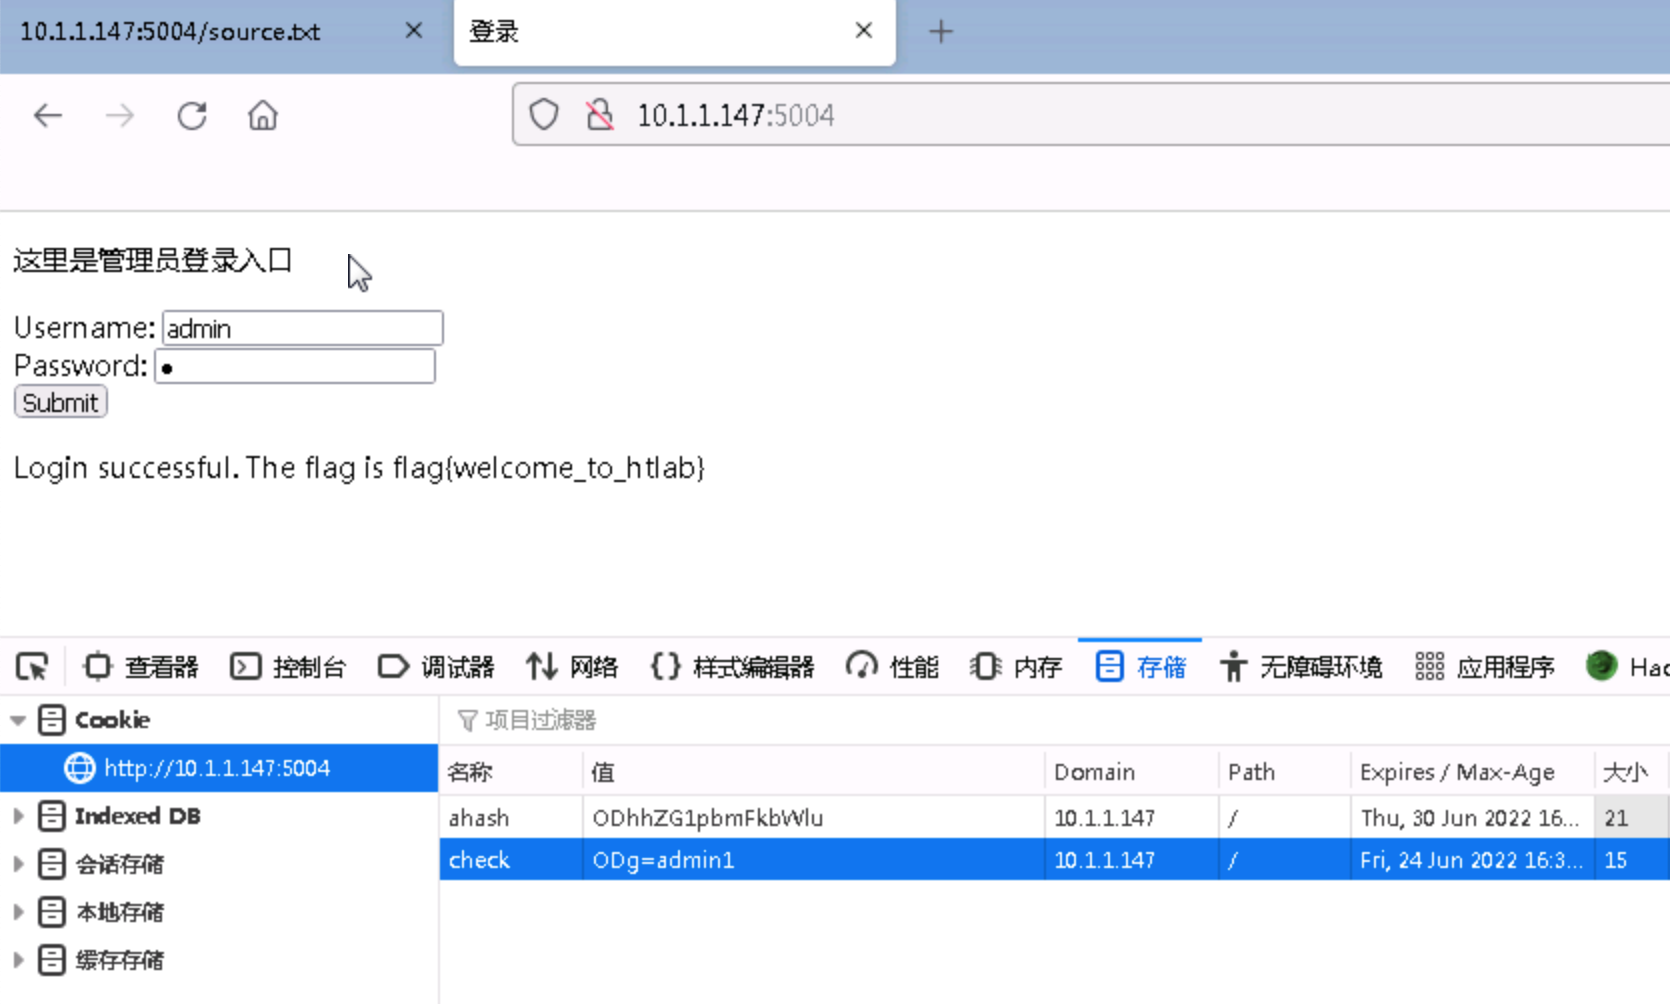
Task: Sort by the 名称 column header
Action: [511, 772]
